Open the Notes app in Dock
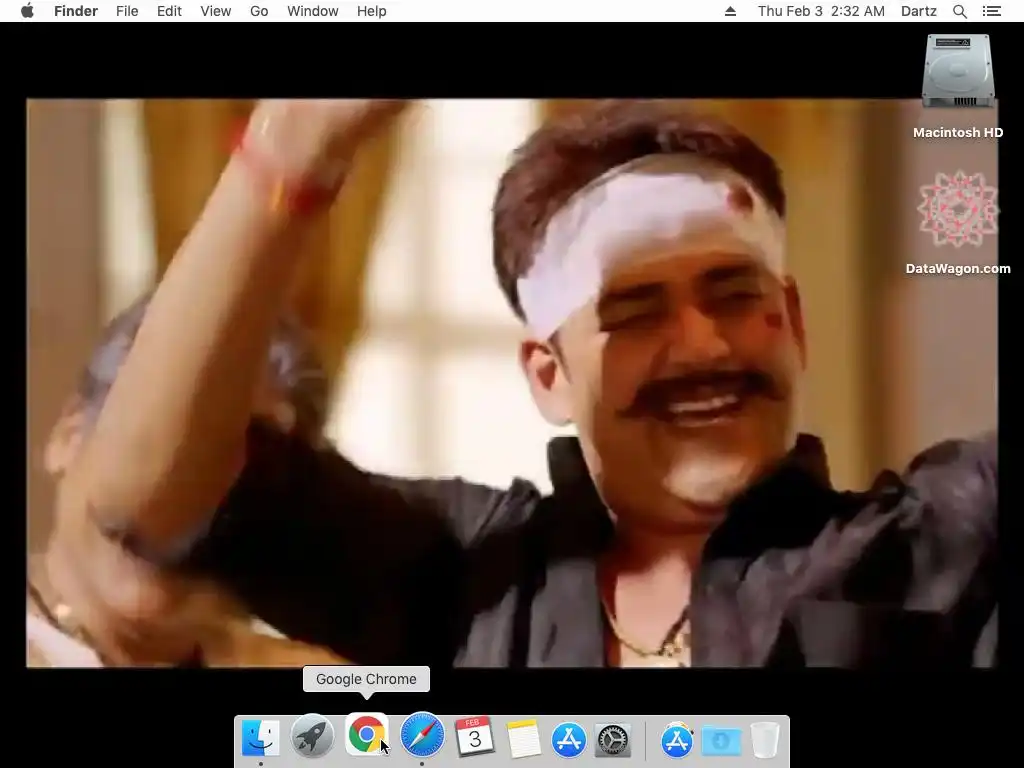The width and height of the screenshot is (1024, 768). tap(524, 739)
